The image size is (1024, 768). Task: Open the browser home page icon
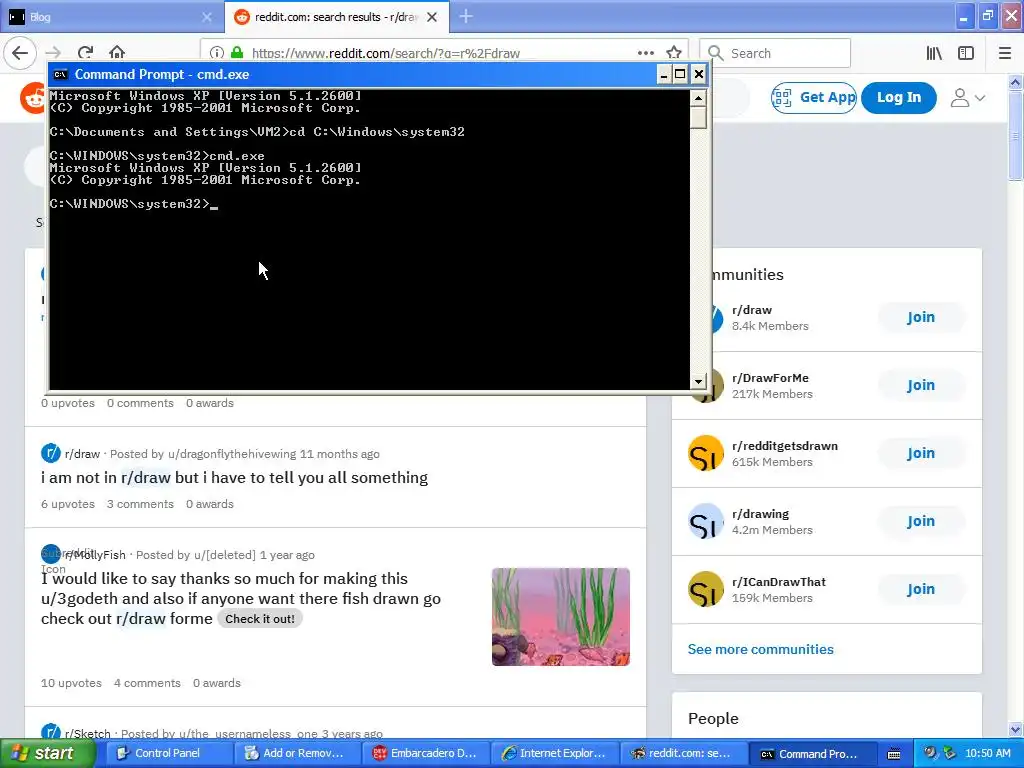(x=117, y=52)
